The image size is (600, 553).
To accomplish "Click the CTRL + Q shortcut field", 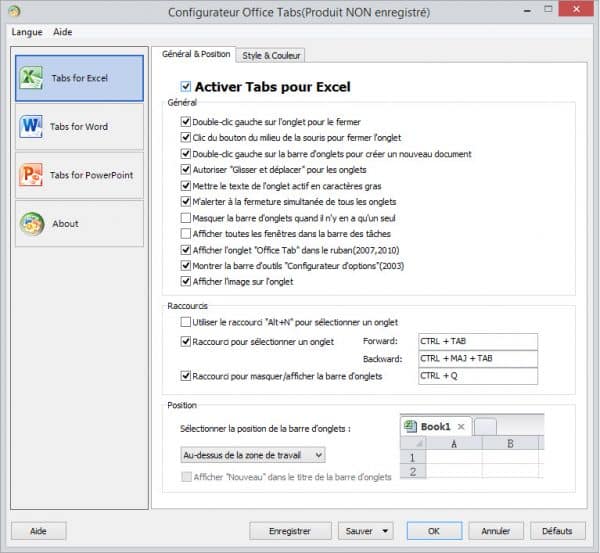I will [x=478, y=376].
